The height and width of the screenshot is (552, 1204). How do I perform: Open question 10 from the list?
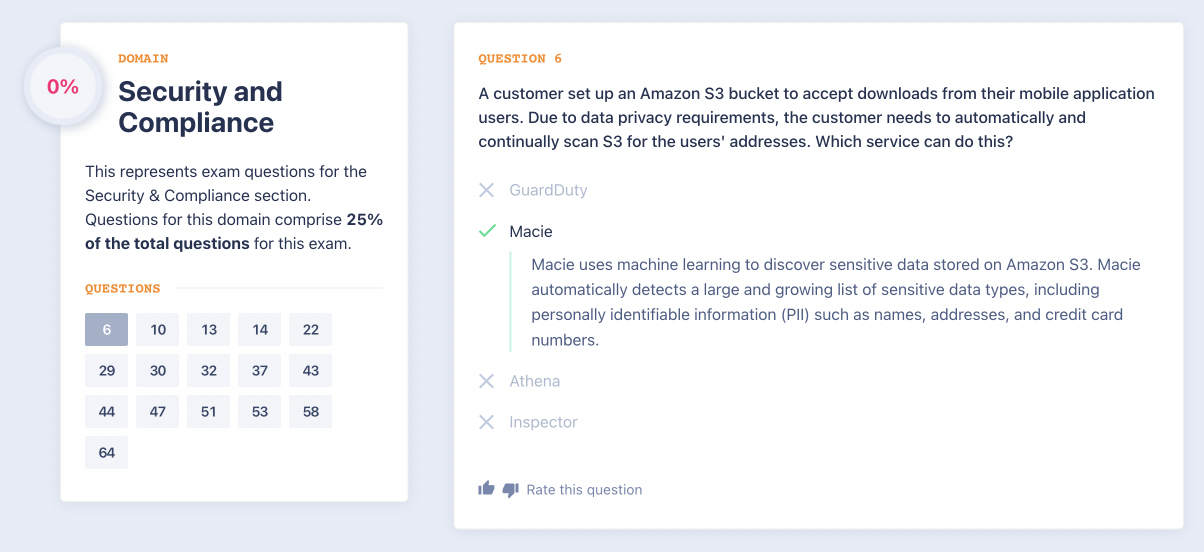[x=158, y=330]
